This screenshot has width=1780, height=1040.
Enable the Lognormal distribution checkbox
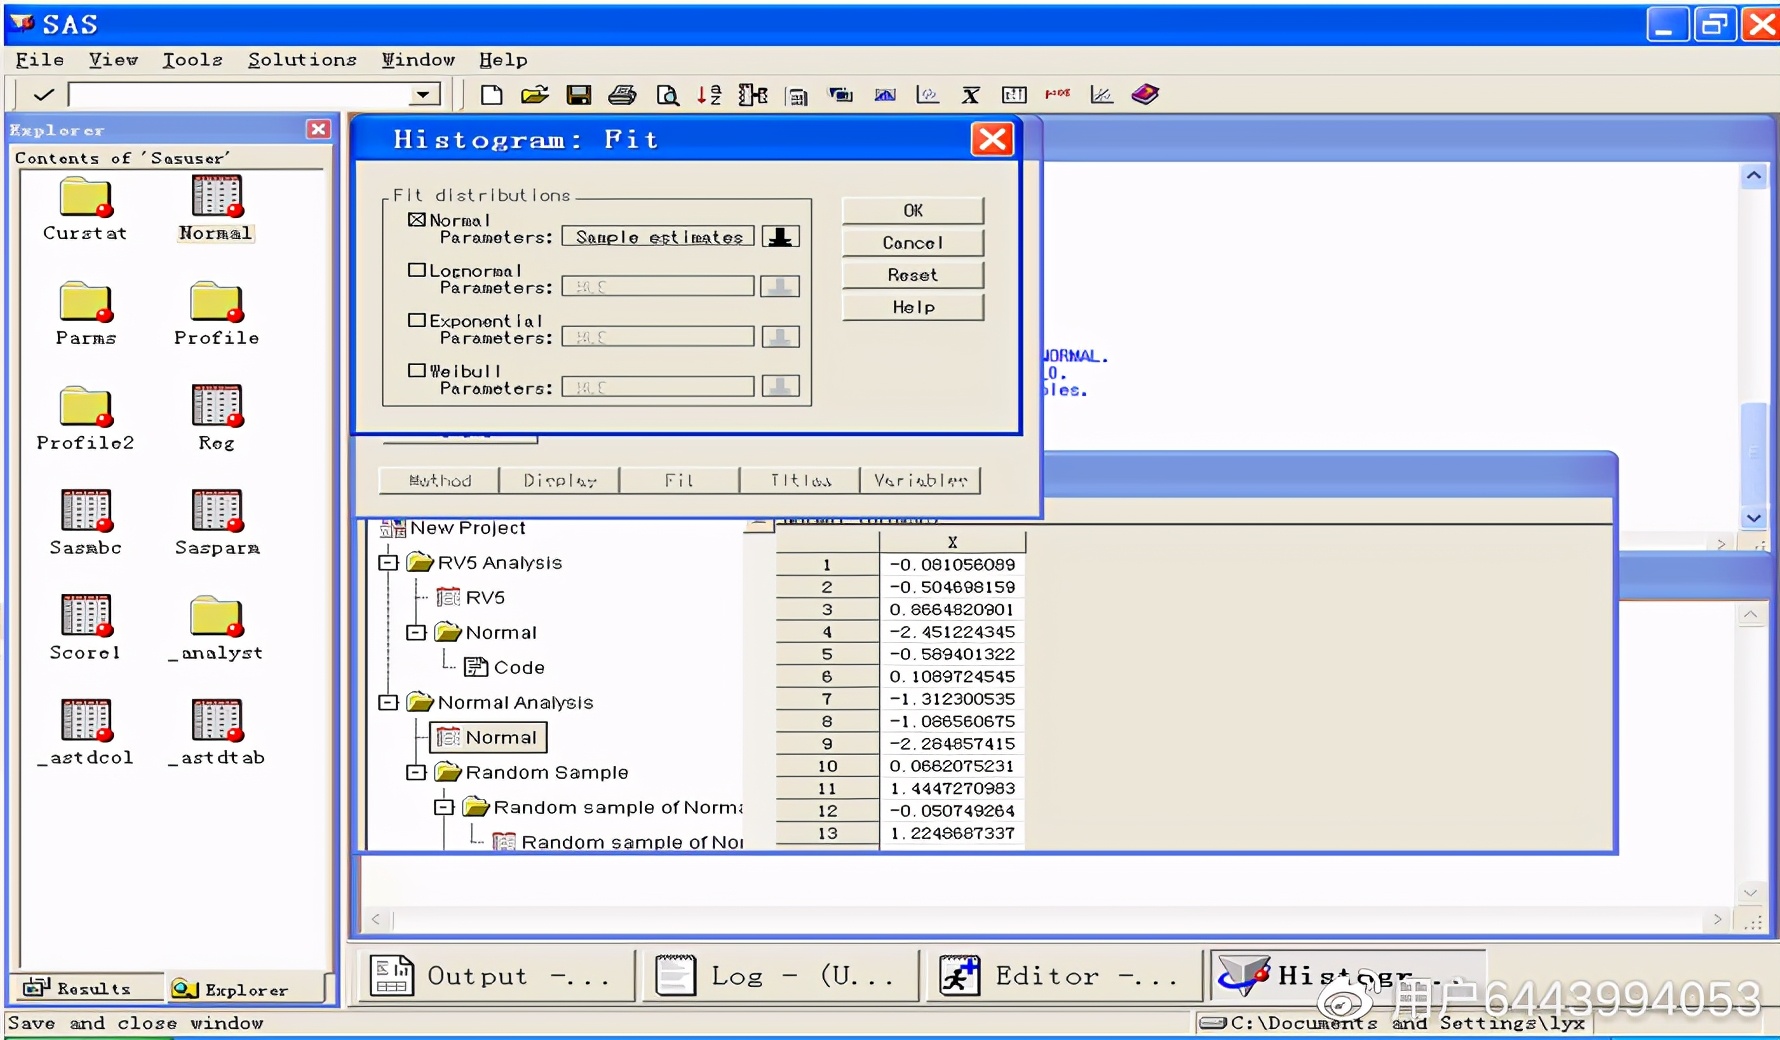pyautogui.click(x=417, y=270)
